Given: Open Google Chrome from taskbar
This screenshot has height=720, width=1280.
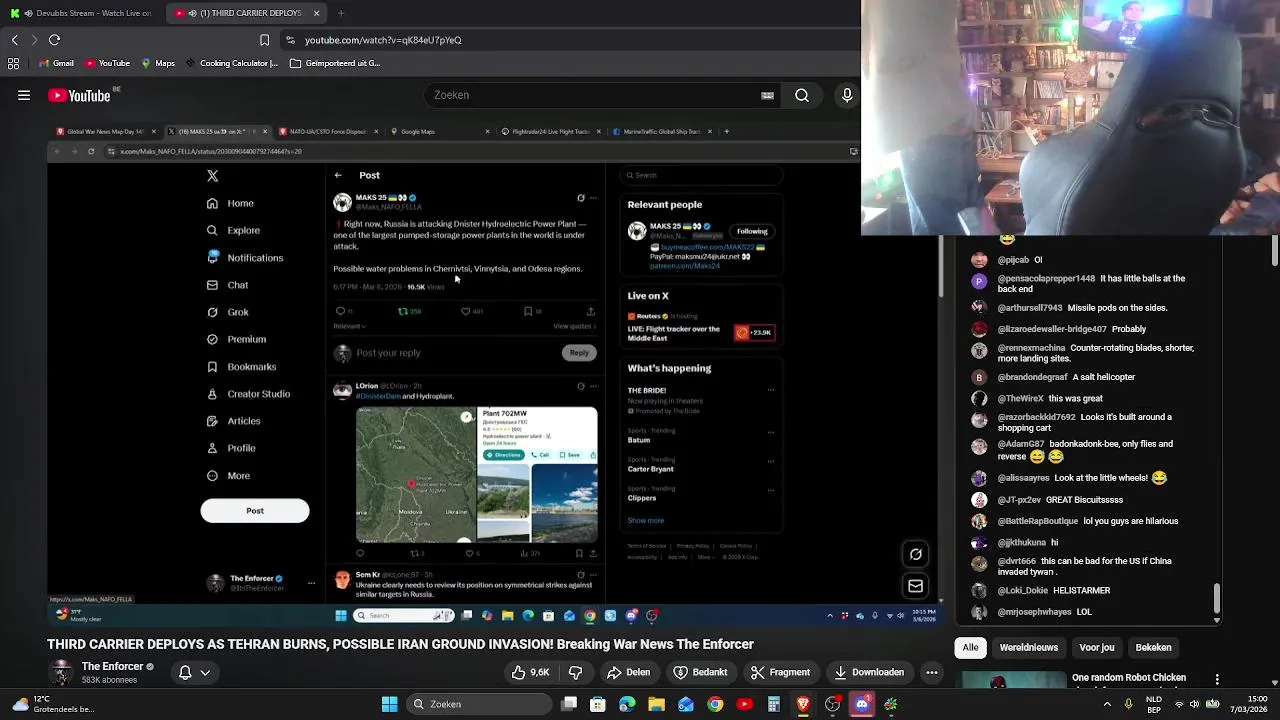Looking at the screenshot, I should (x=715, y=704).
